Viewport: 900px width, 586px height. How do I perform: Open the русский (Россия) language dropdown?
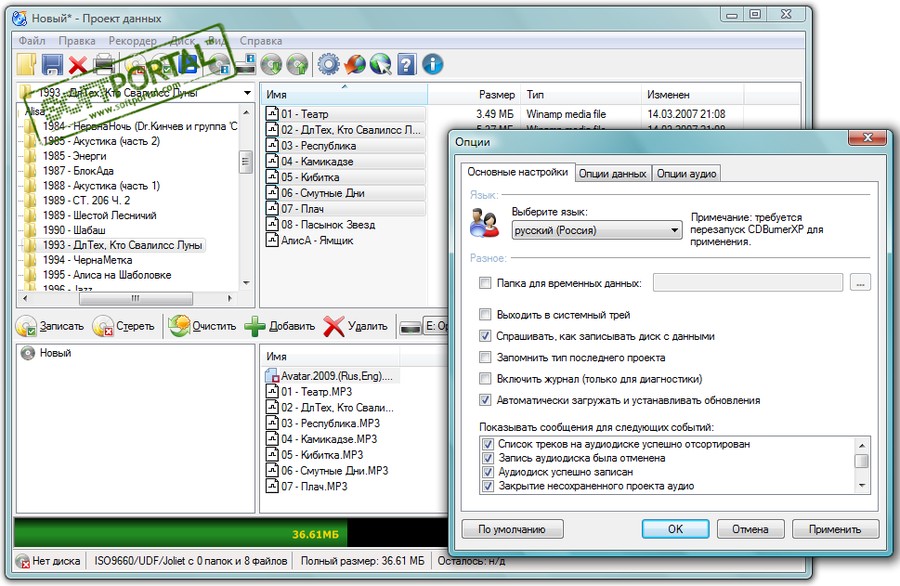(x=597, y=230)
